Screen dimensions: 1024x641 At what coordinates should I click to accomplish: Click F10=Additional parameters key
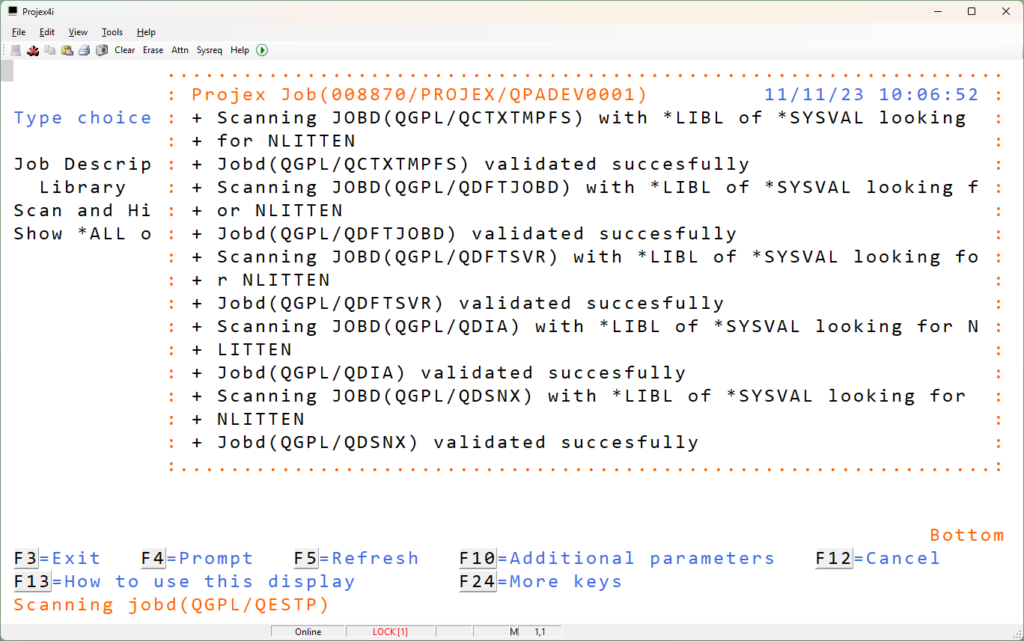[x=616, y=558]
